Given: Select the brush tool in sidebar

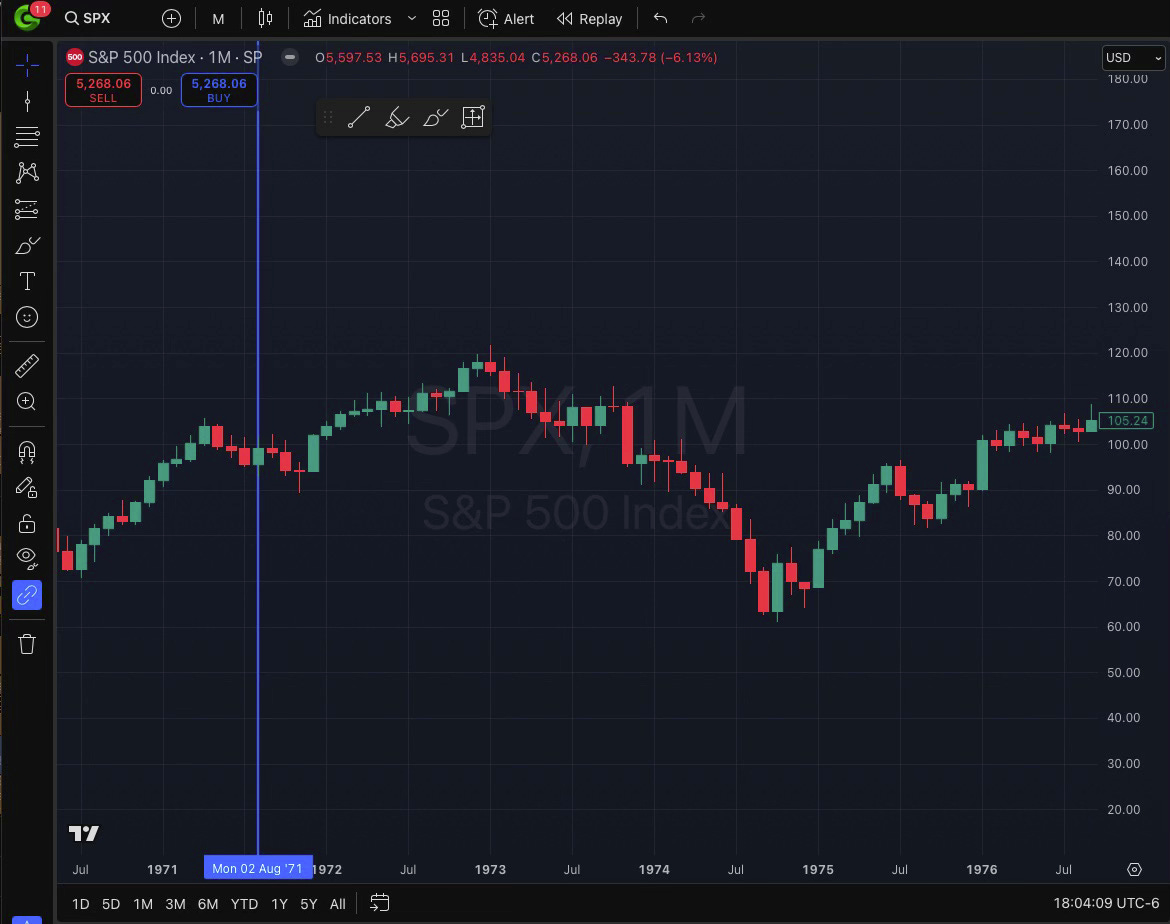Looking at the screenshot, I should (x=27, y=245).
